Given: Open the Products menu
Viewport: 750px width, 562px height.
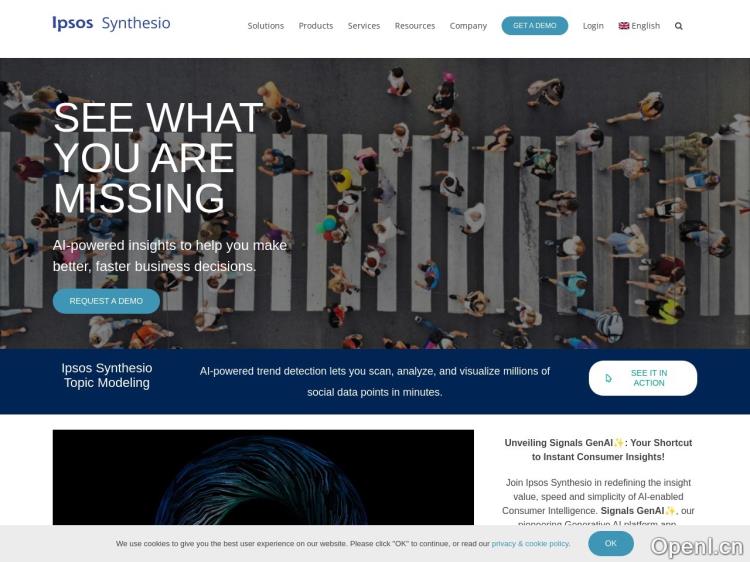Looking at the screenshot, I should point(316,26).
